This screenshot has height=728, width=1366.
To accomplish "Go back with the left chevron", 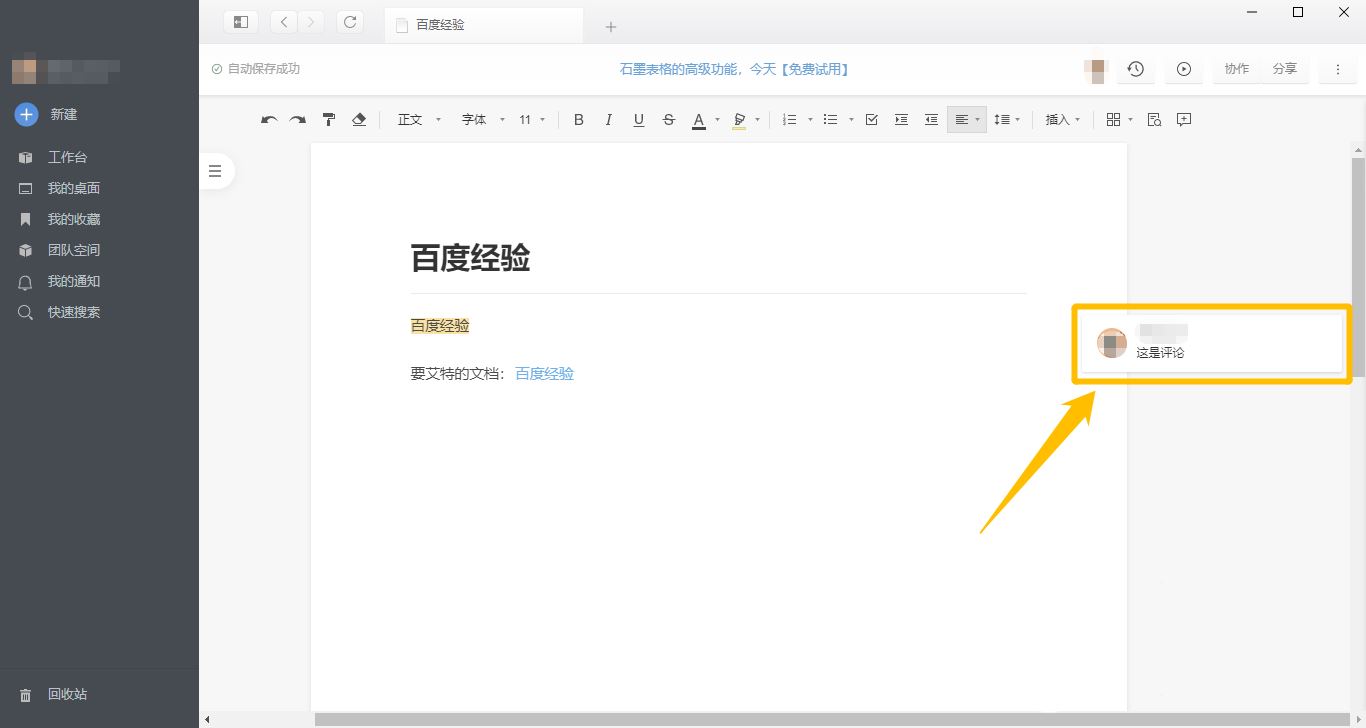I will (x=284, y=22).
